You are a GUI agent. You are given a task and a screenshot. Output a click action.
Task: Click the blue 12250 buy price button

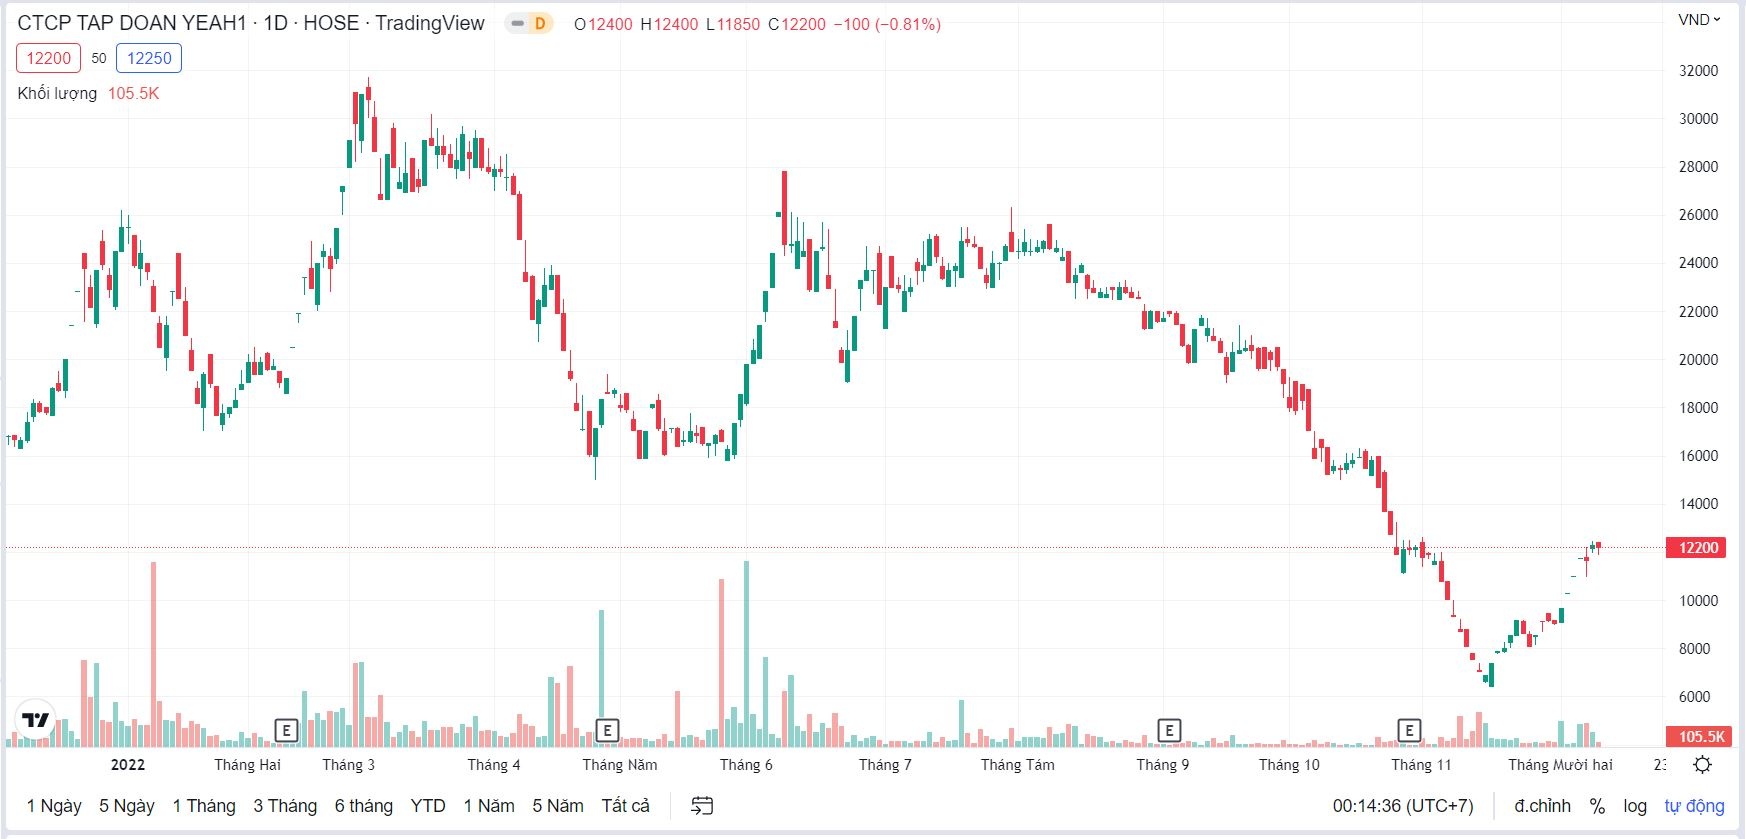149,58
